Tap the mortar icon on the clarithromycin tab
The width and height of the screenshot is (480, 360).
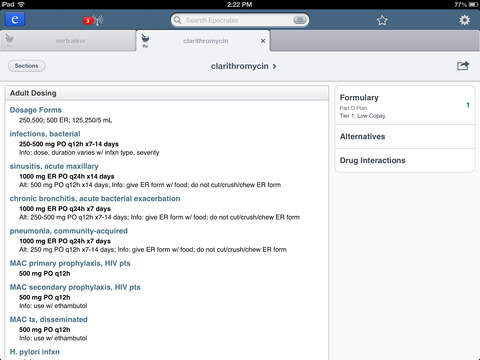click(x=145, y=41)
